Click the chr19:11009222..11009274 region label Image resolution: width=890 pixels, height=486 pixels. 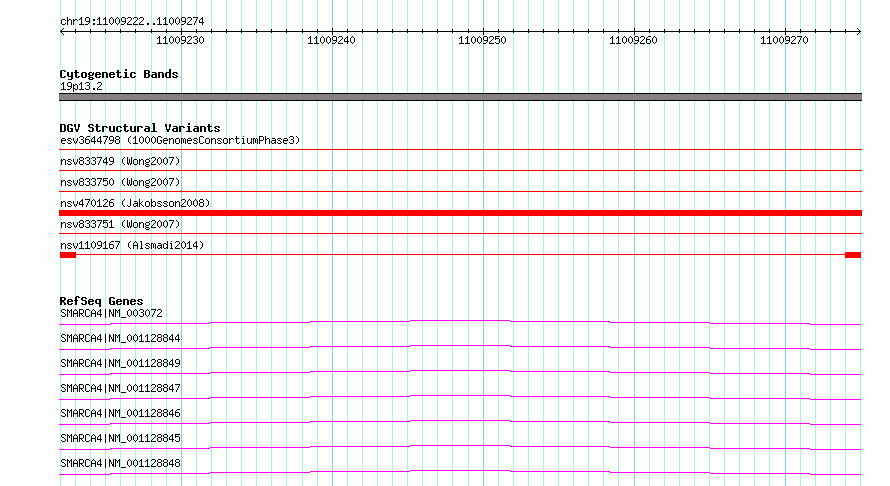132,22
